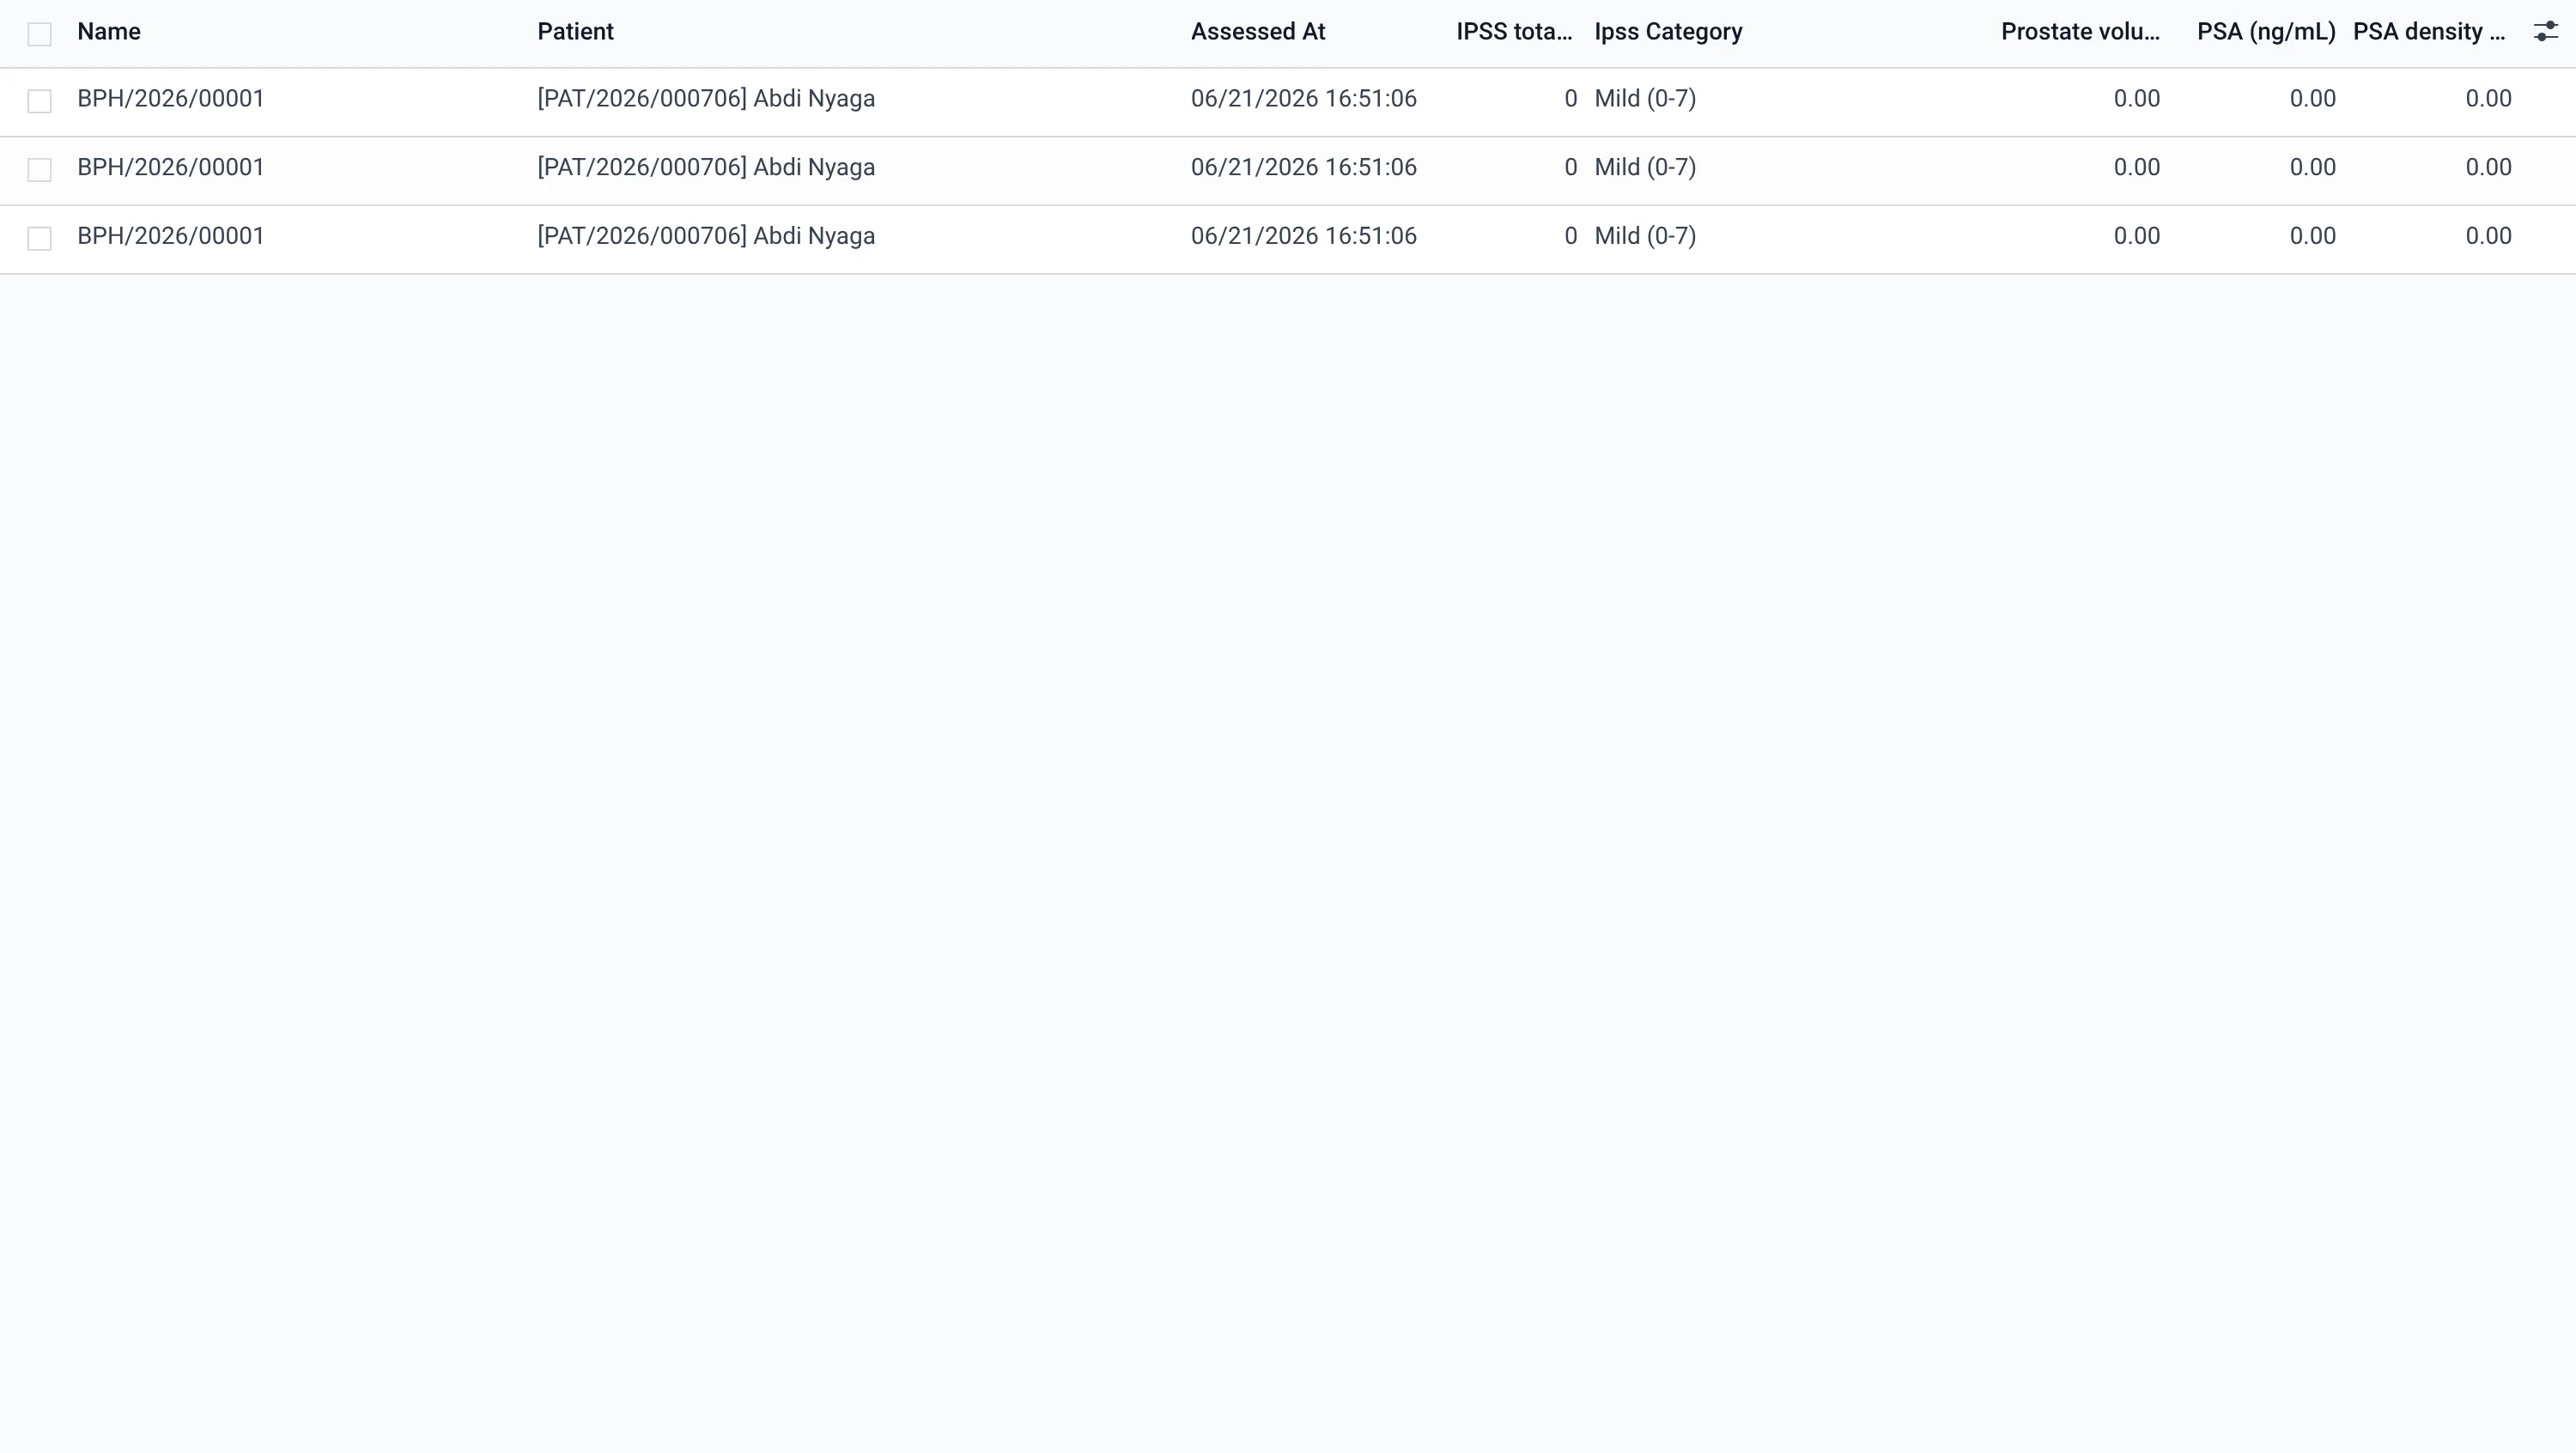
Task: Click the first row's Mild (0-7) category
Action: click(x=1645, y=99)
